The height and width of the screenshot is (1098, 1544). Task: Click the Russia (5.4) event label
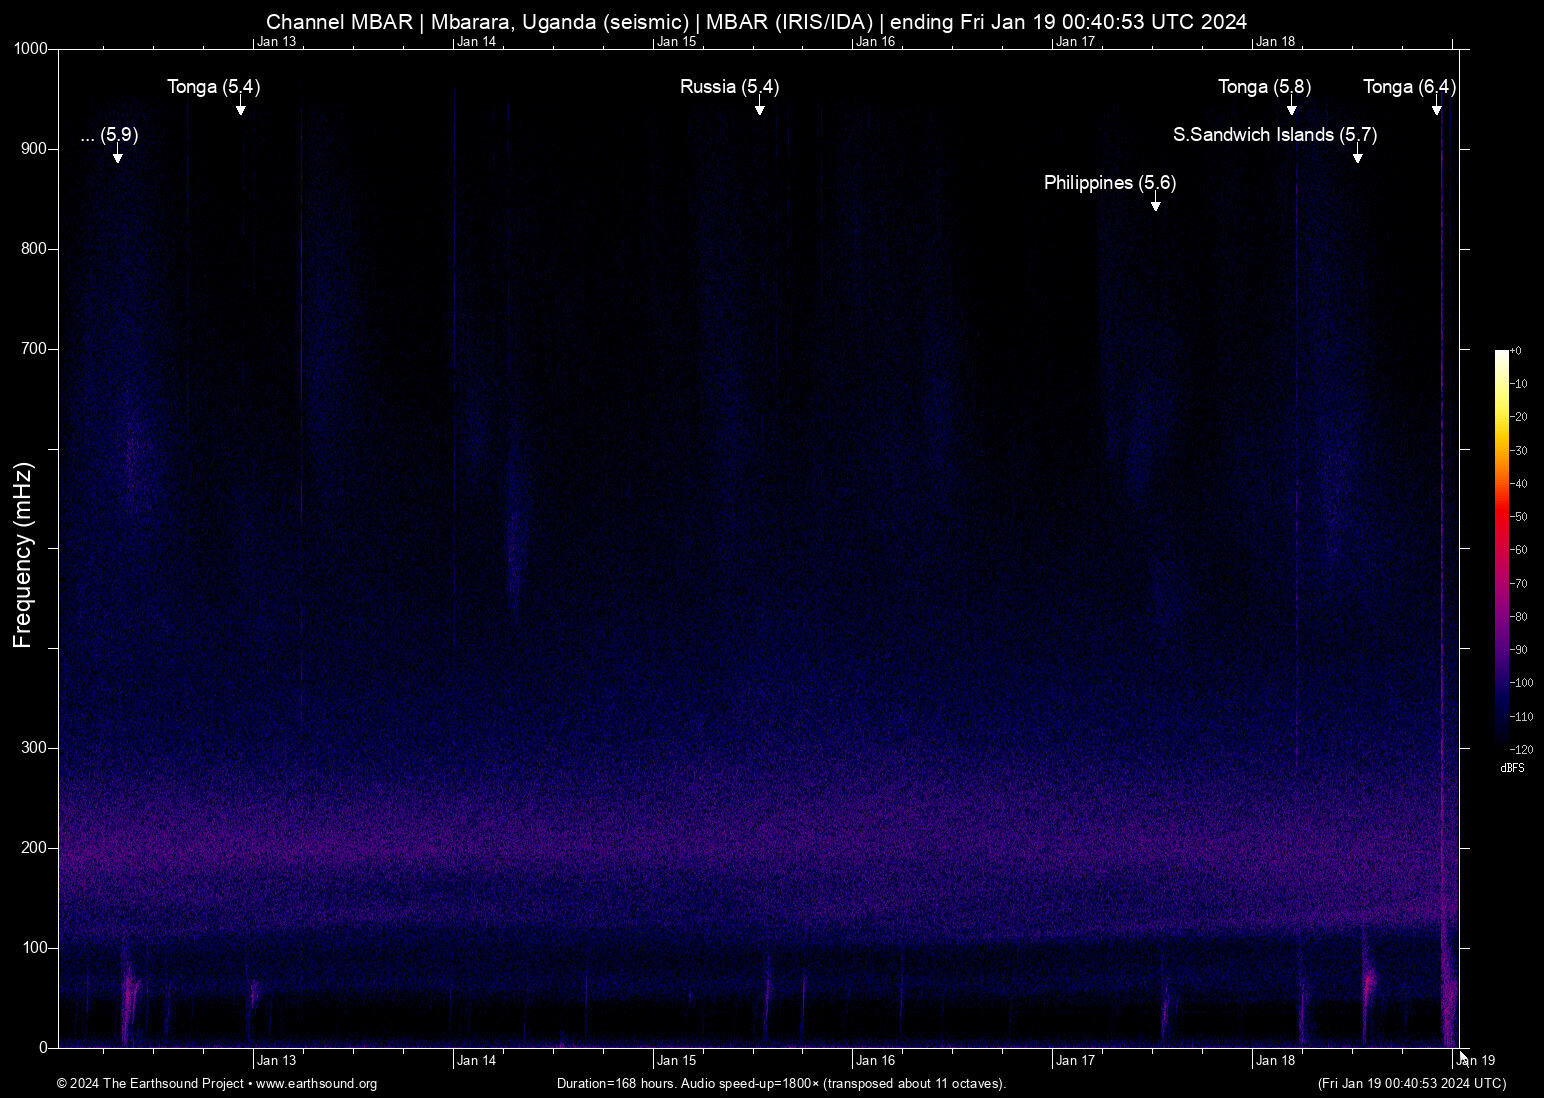[x=729, y=87]
